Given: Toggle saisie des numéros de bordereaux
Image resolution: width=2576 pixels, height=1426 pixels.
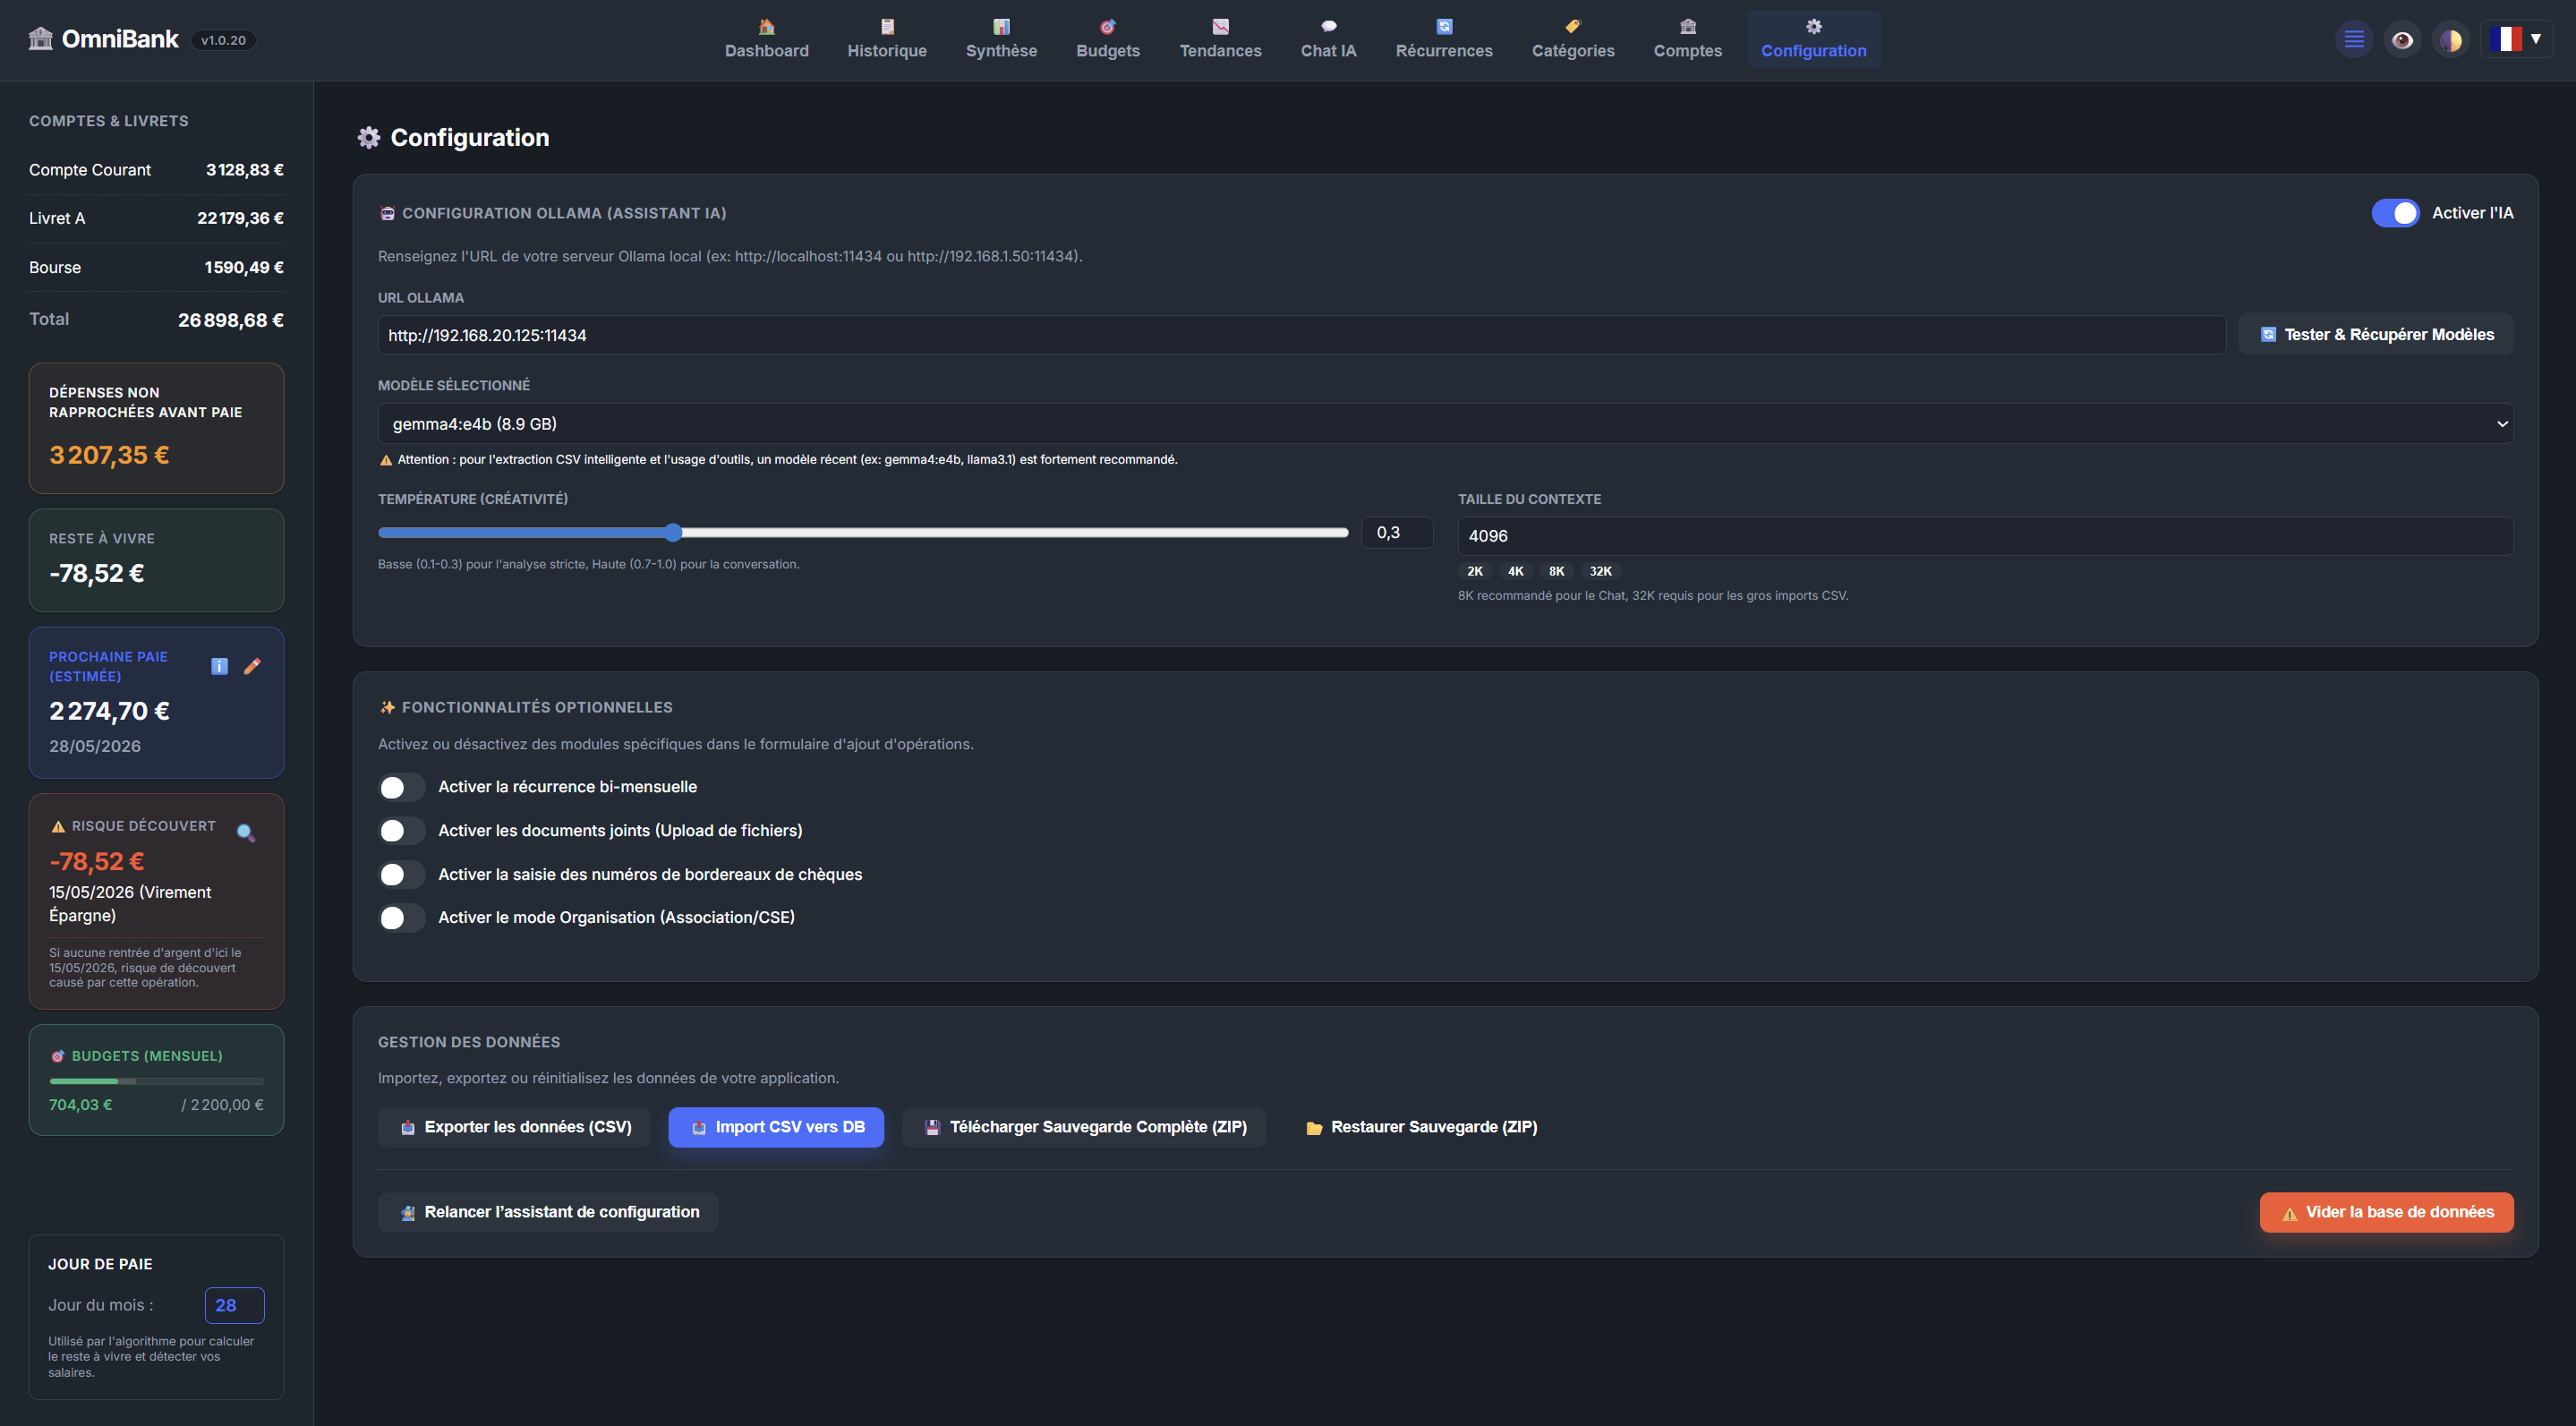Looking at the screenshot, I should tap(402, 875).
